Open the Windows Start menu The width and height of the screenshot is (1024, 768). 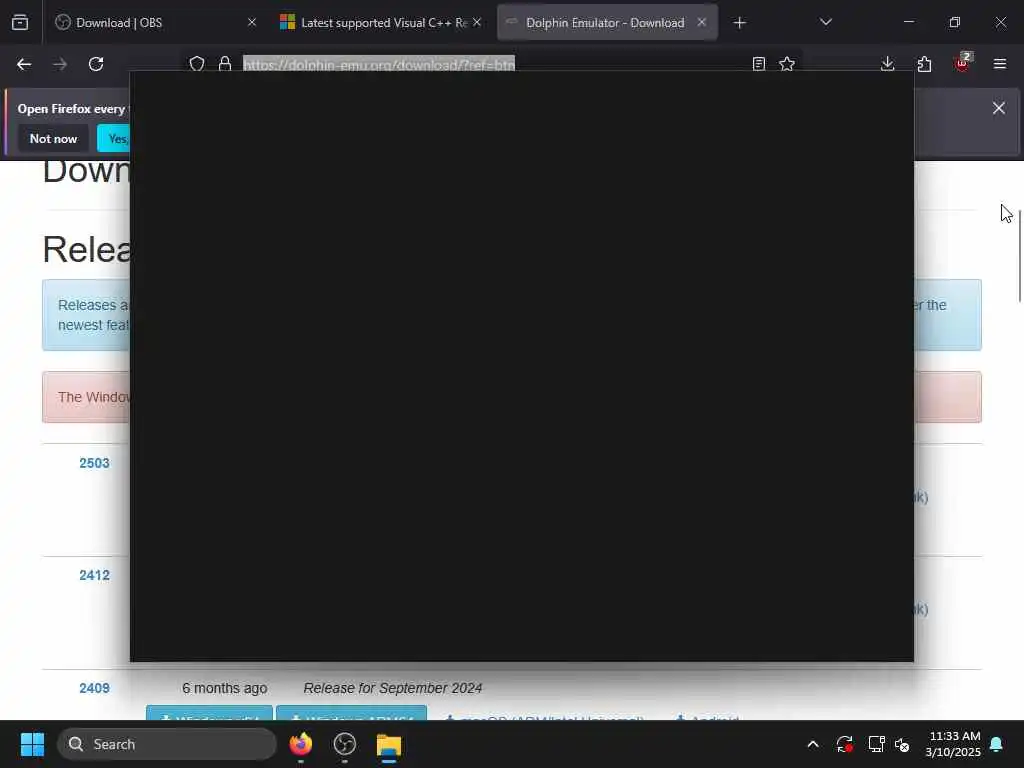[32, 744]
